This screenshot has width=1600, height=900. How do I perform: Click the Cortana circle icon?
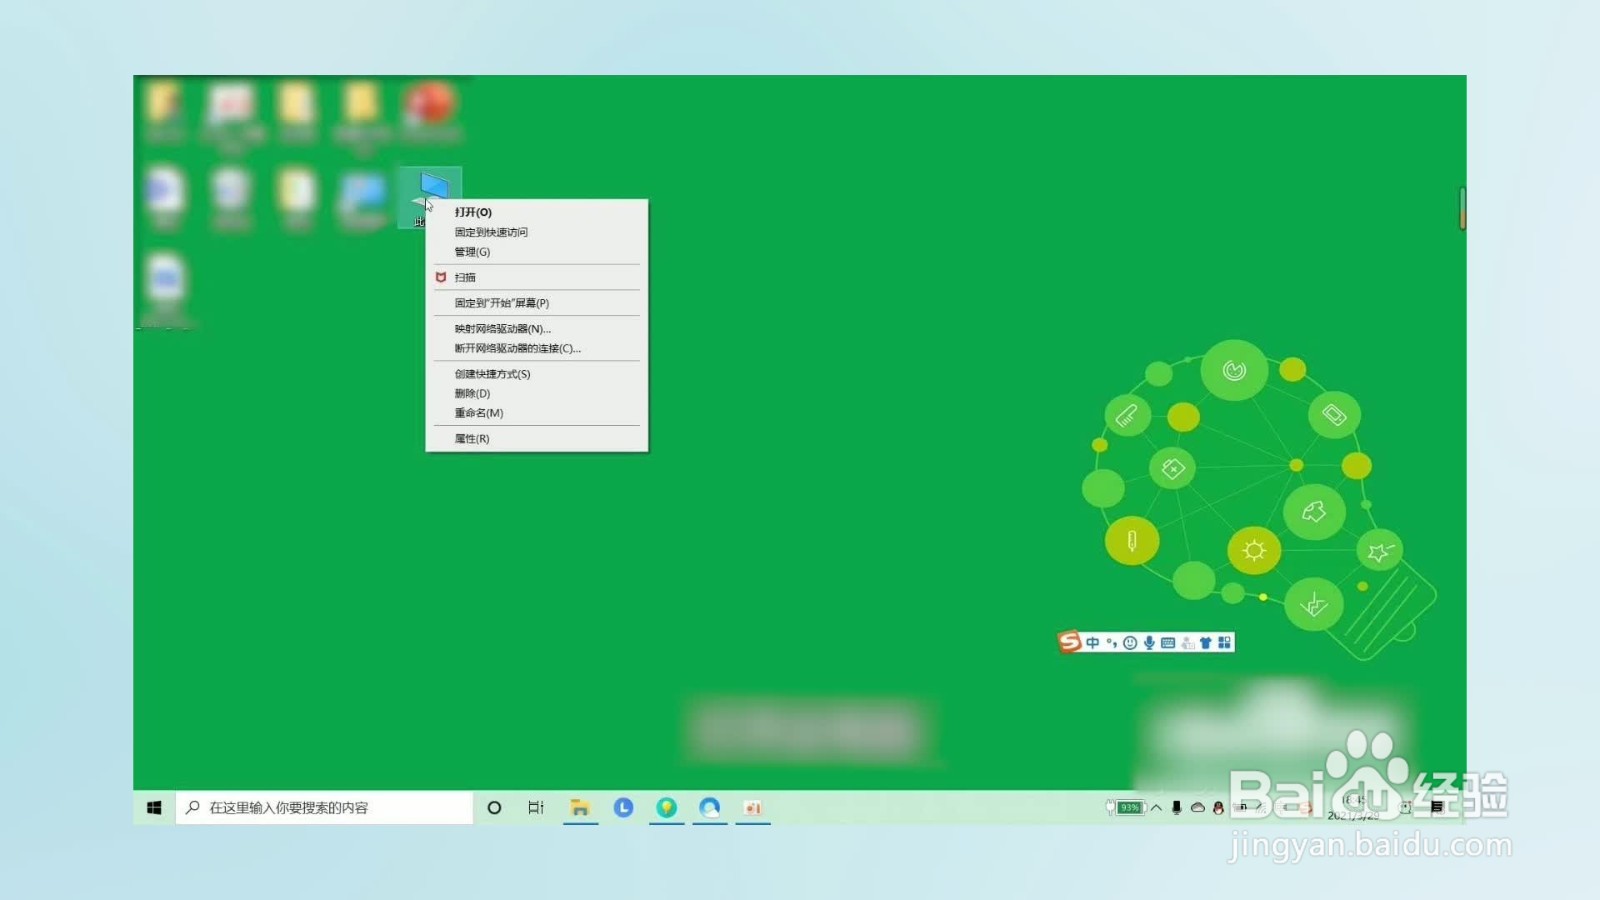494,808
